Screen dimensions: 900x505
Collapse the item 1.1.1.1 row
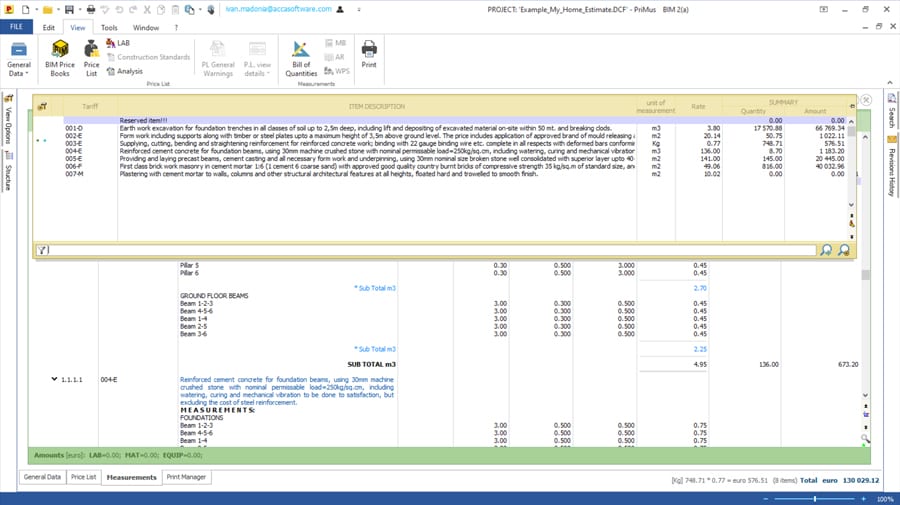coord(54,379)
